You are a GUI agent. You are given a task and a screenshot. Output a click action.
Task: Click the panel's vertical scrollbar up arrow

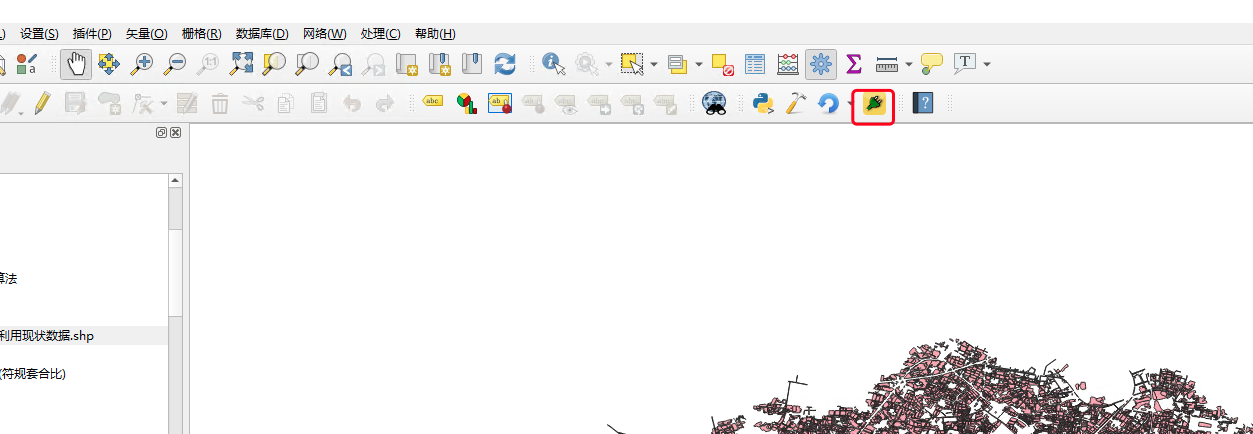coord(176,181)
